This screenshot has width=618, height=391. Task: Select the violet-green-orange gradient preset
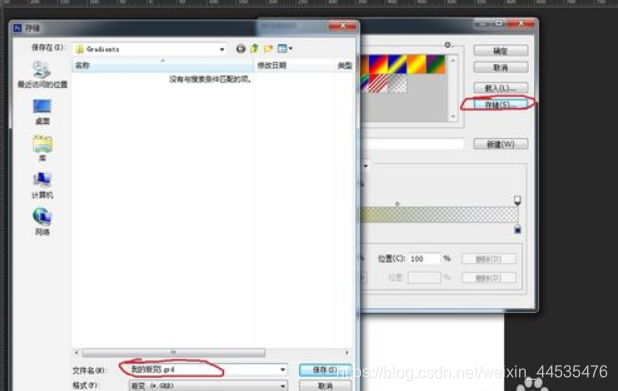436,64
